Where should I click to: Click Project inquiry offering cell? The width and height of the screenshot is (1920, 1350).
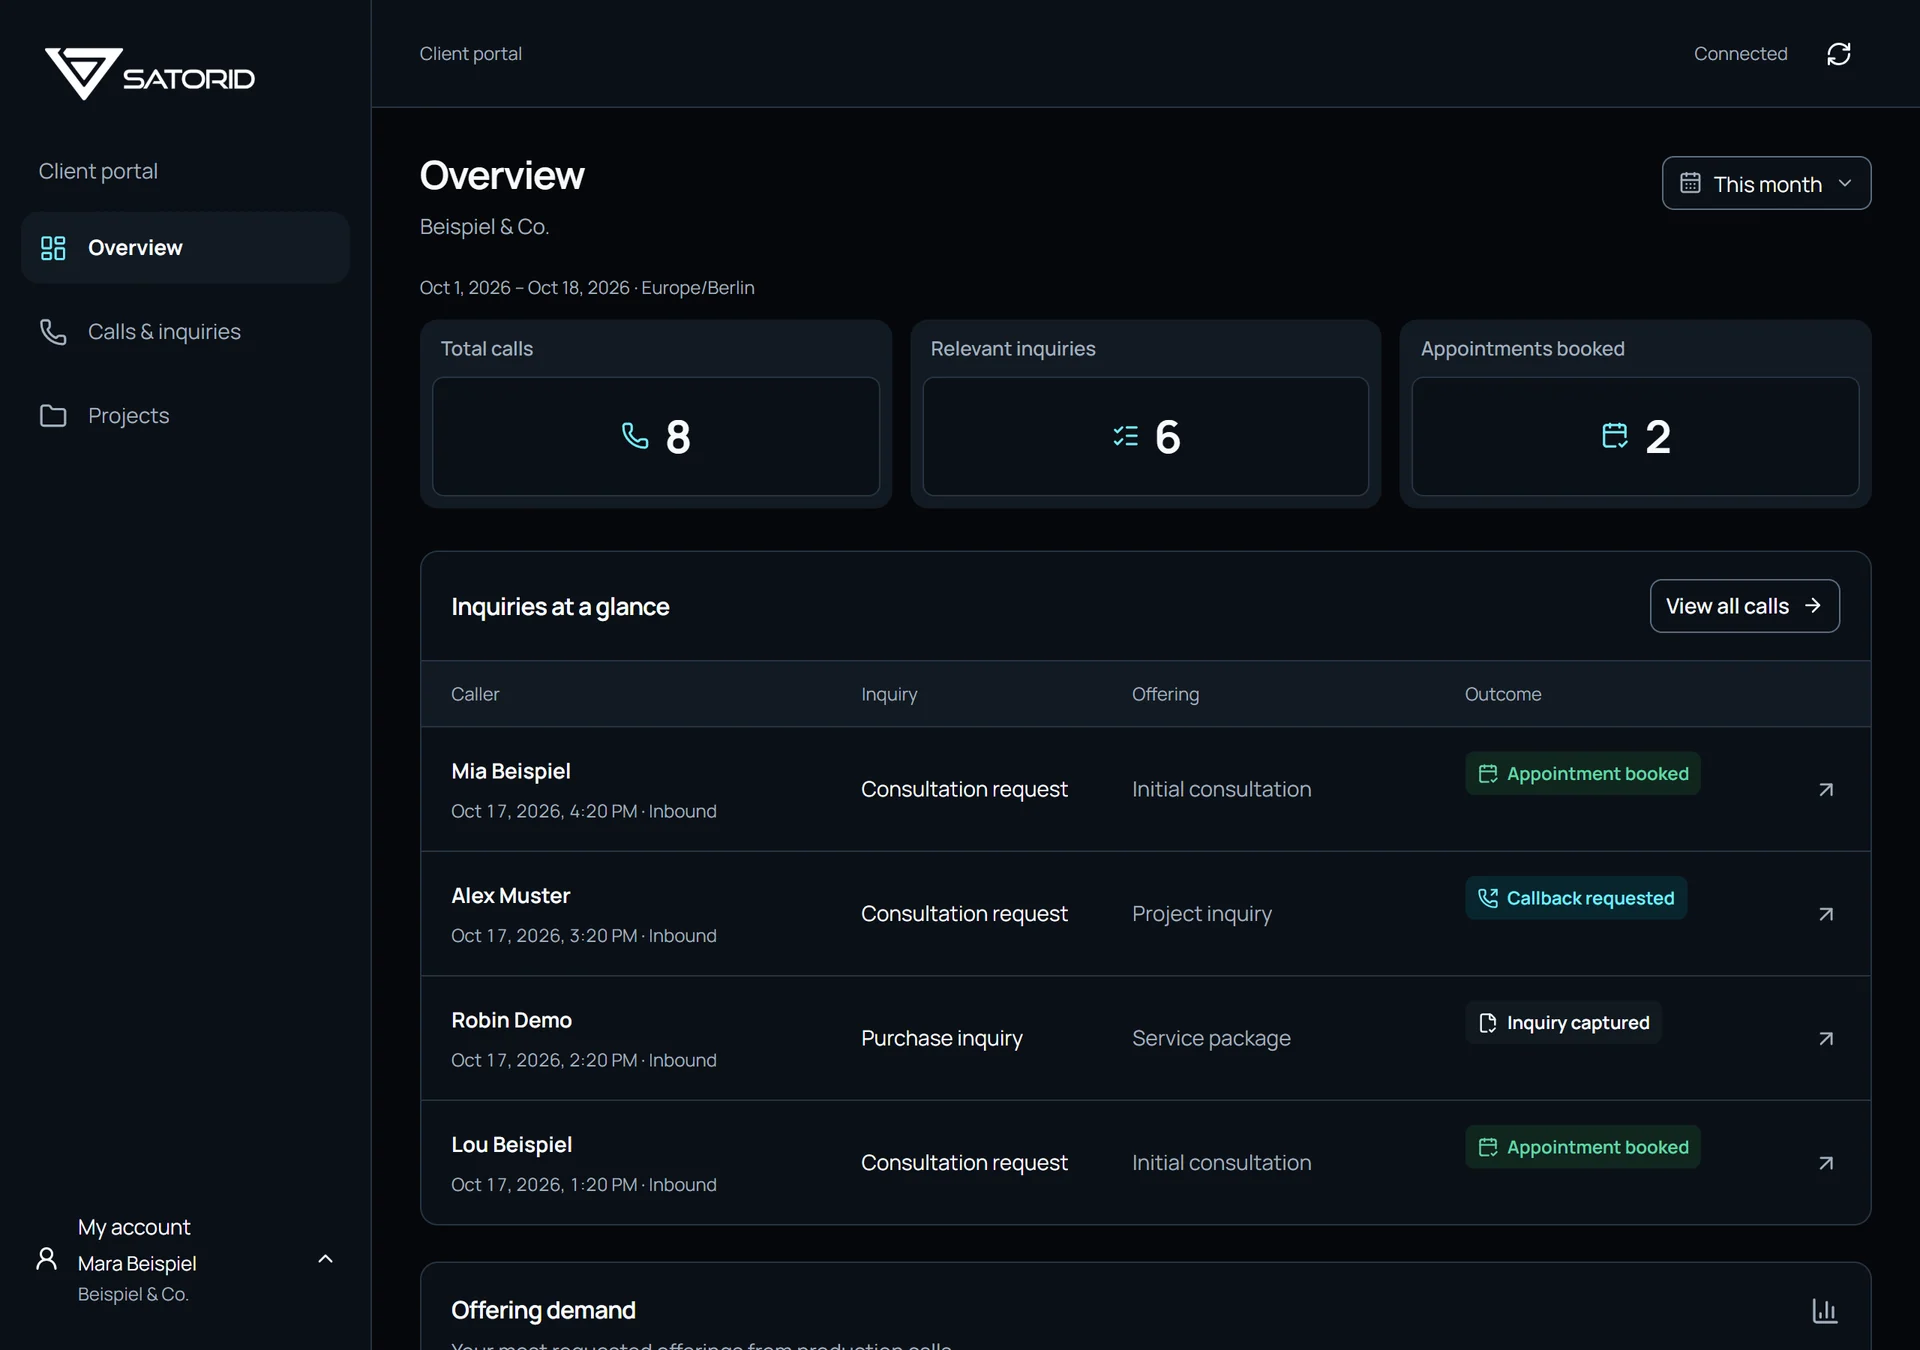pos(1201,914)
